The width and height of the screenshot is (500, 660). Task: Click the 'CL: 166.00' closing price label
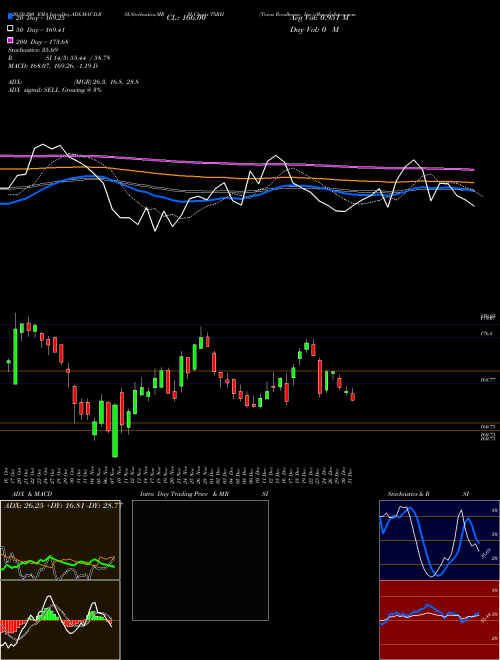pyautogui.click(x=186, y=18)
